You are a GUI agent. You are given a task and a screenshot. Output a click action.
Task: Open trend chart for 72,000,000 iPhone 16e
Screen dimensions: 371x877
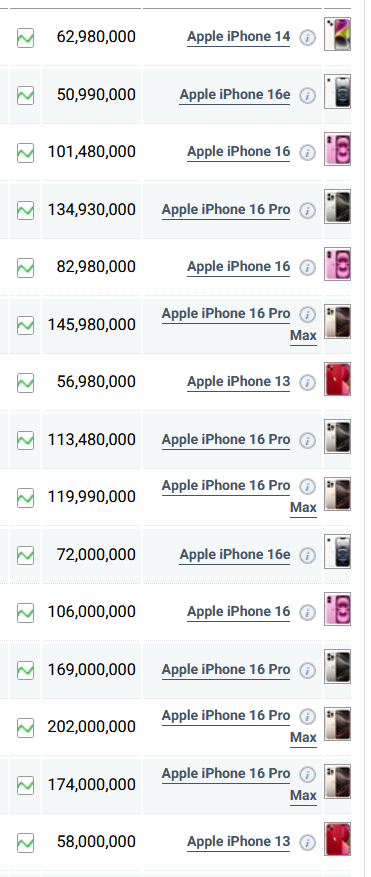click(25, 555)
